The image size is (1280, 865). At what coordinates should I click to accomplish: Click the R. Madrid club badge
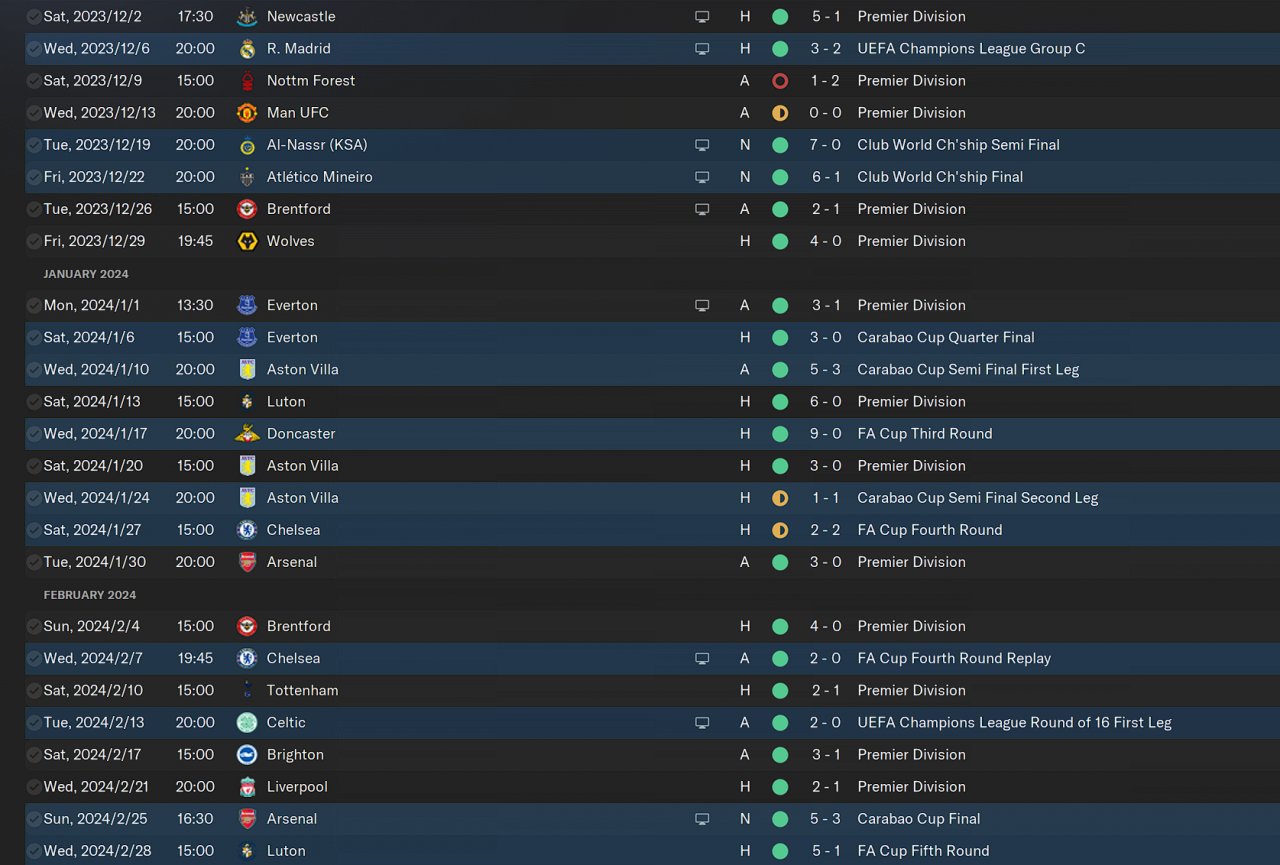click(x=247, y=49)
